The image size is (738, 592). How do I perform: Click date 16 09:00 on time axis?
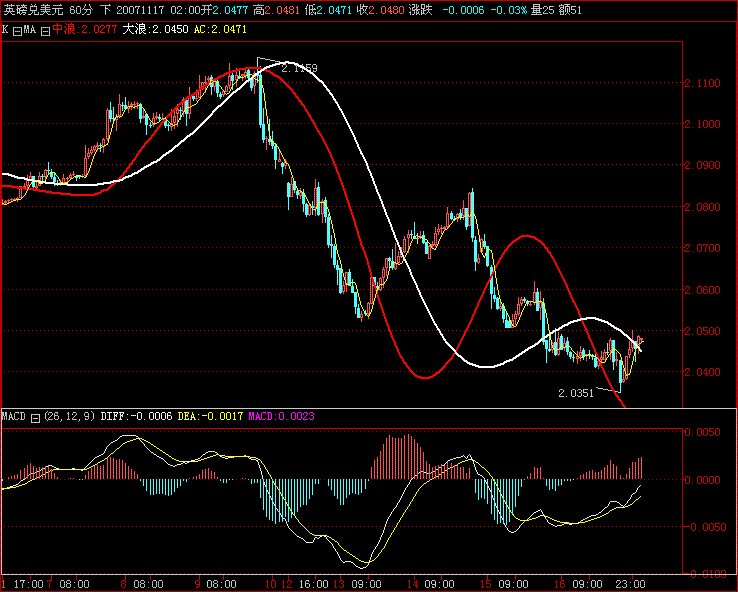tap(578, 583)
